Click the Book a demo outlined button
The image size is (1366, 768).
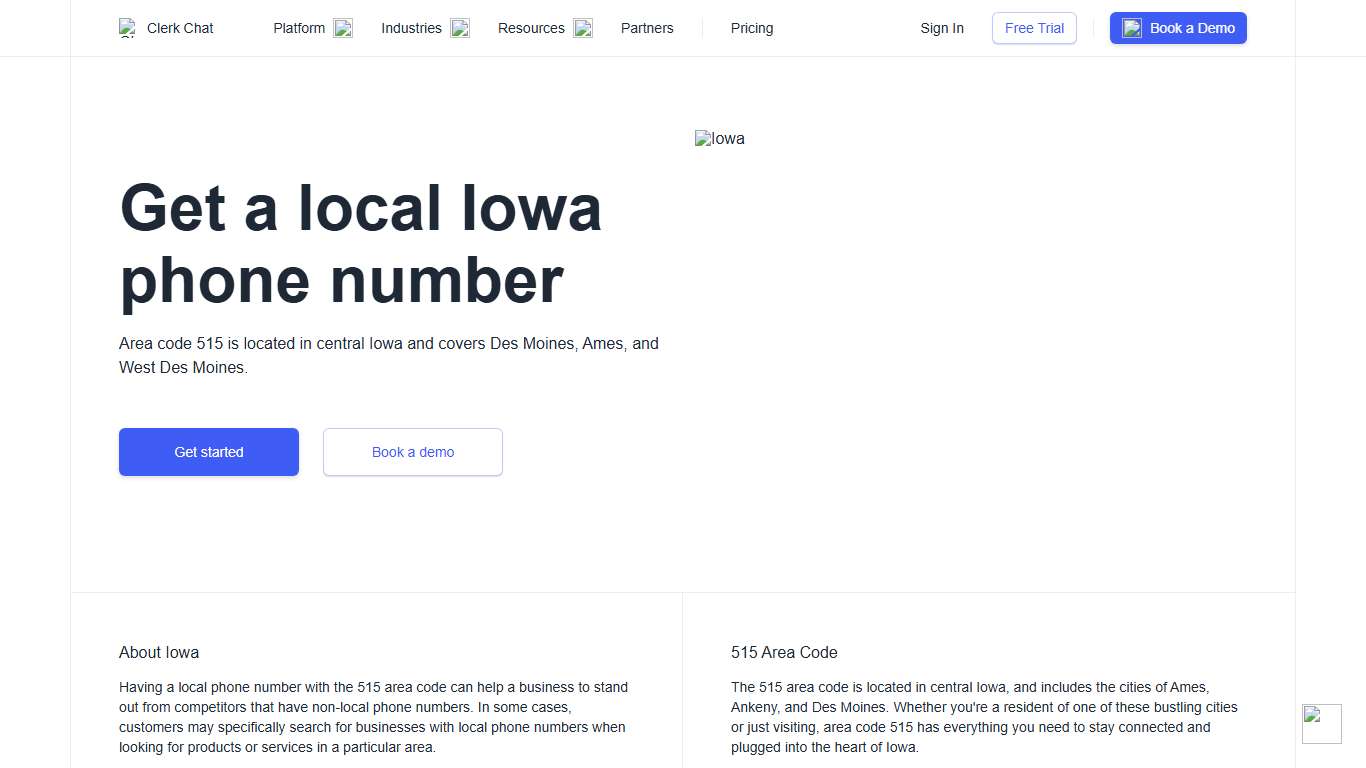(412, 452)
